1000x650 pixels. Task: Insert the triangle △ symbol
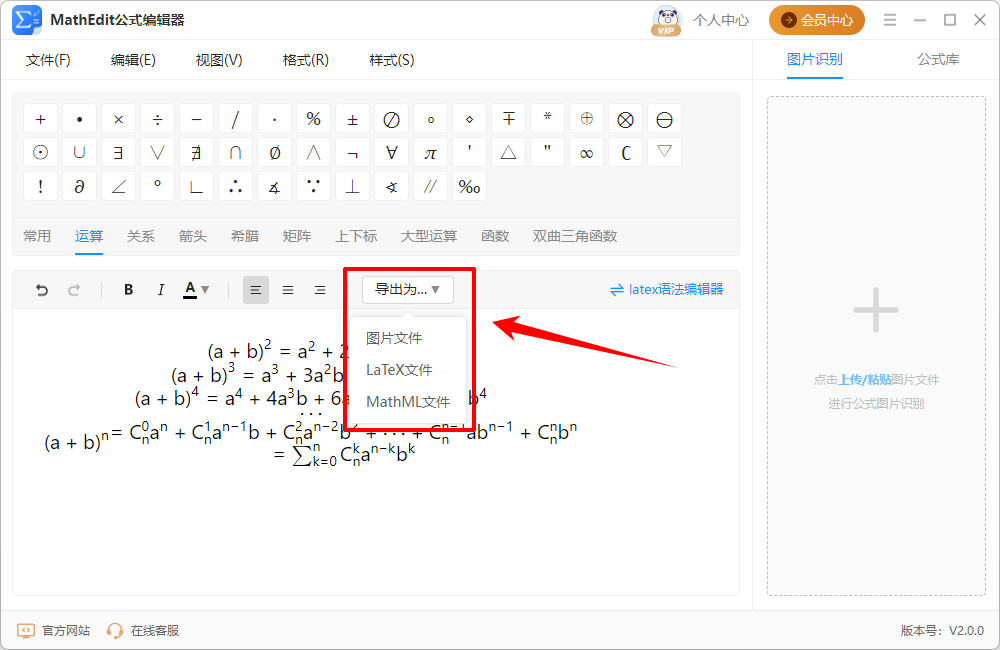click(508, 153)
